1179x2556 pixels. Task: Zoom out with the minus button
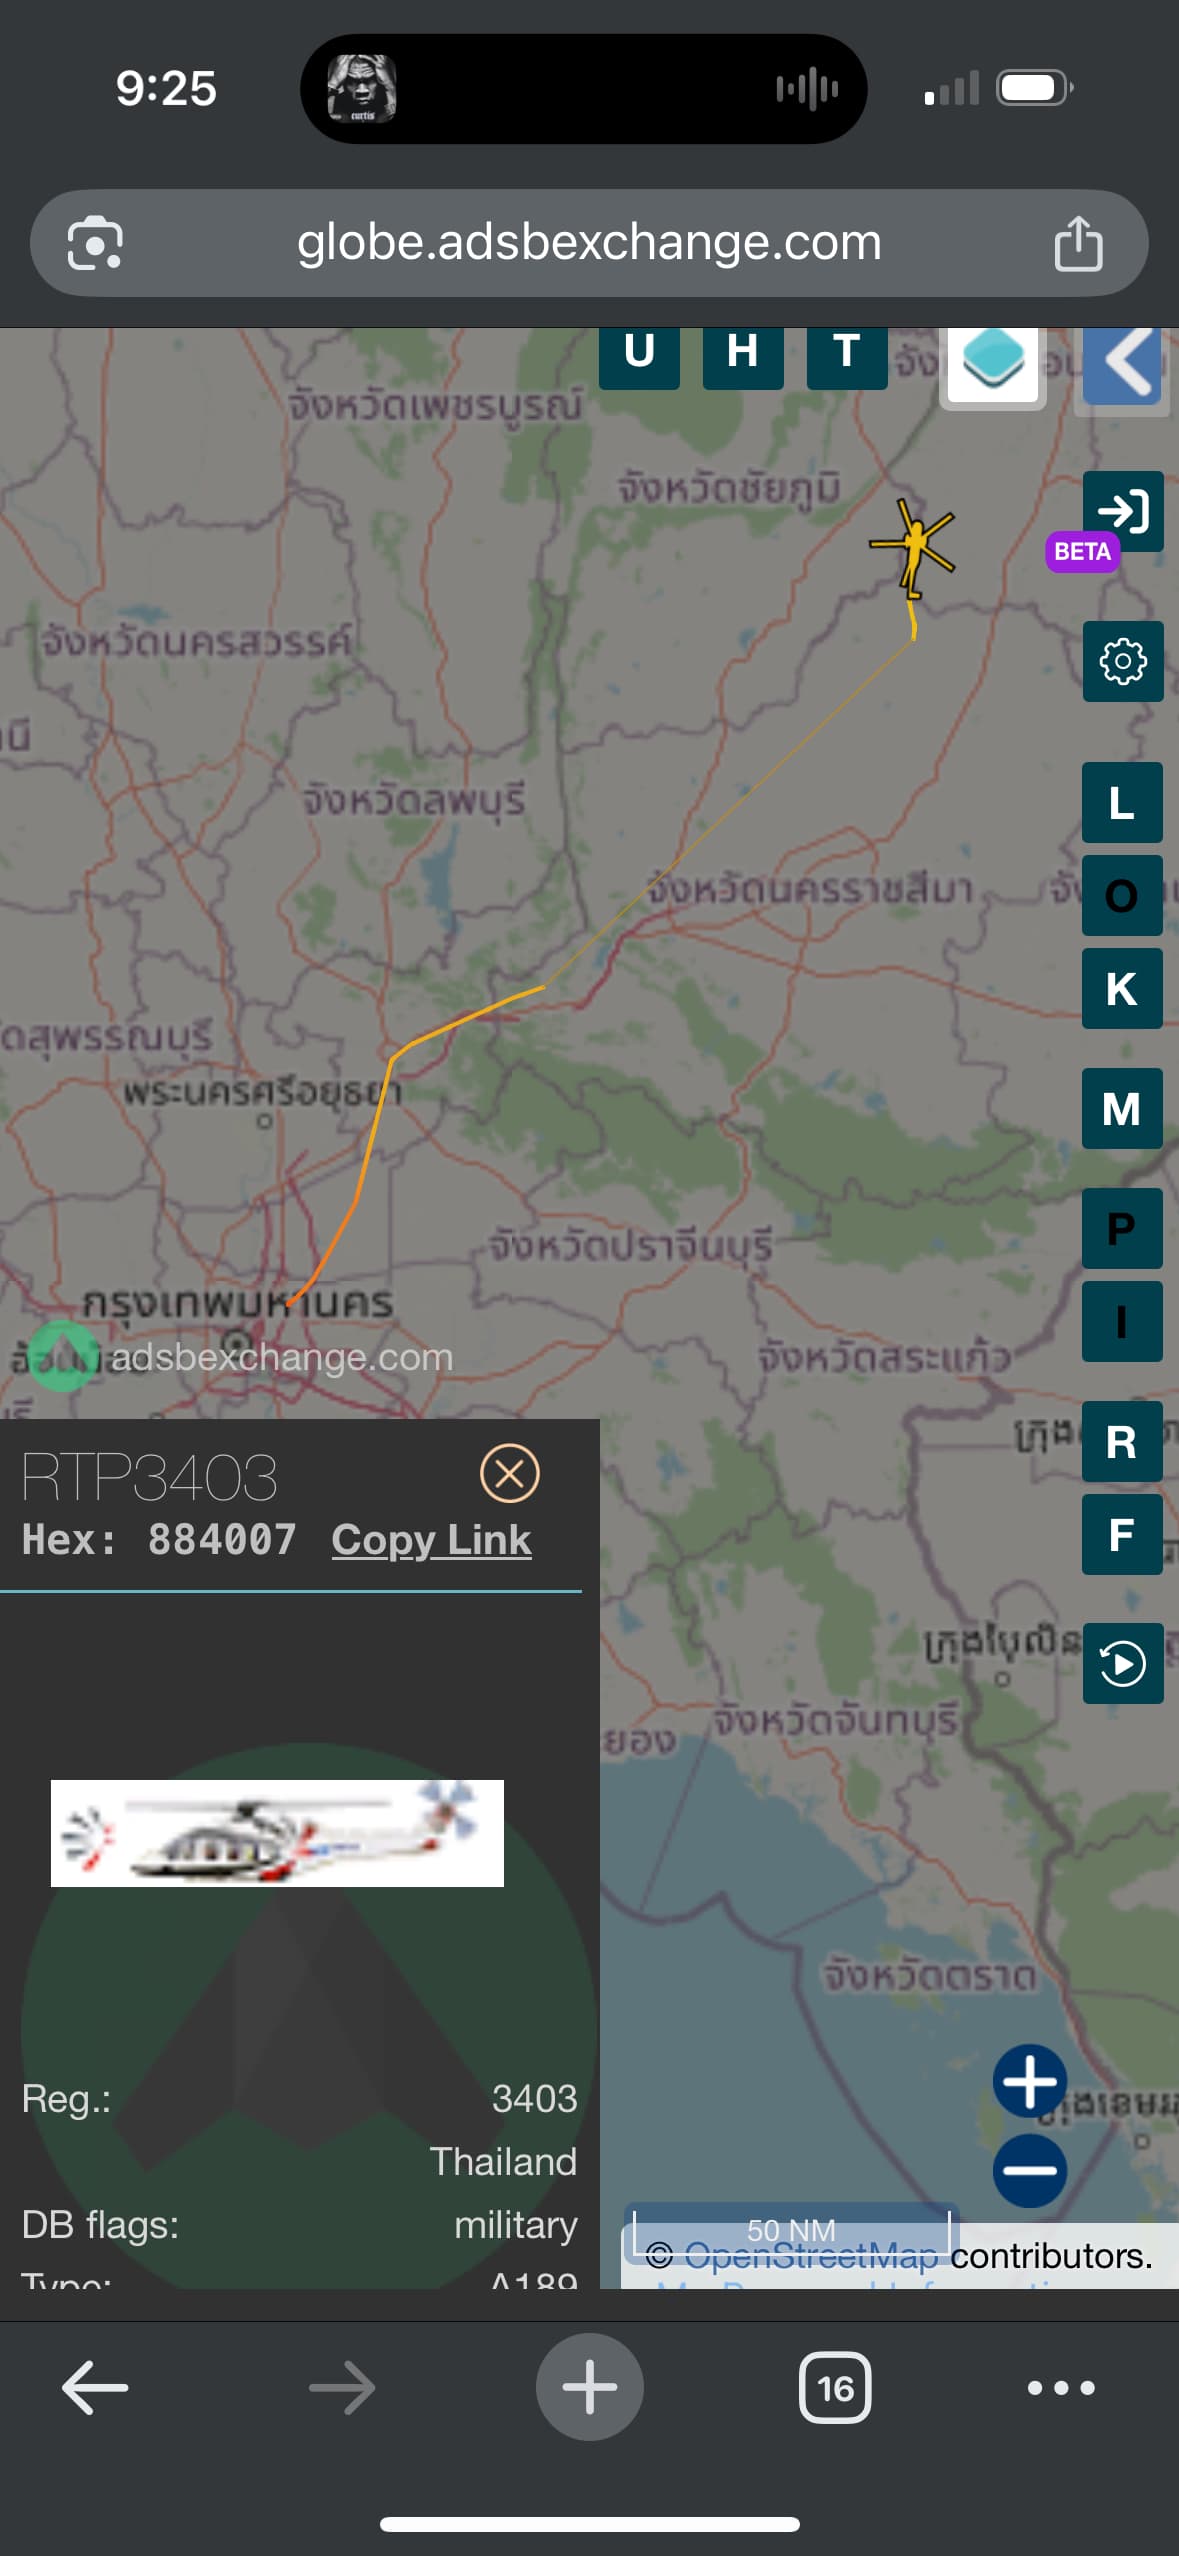pyautogui.click(x=1030, y=2170)
